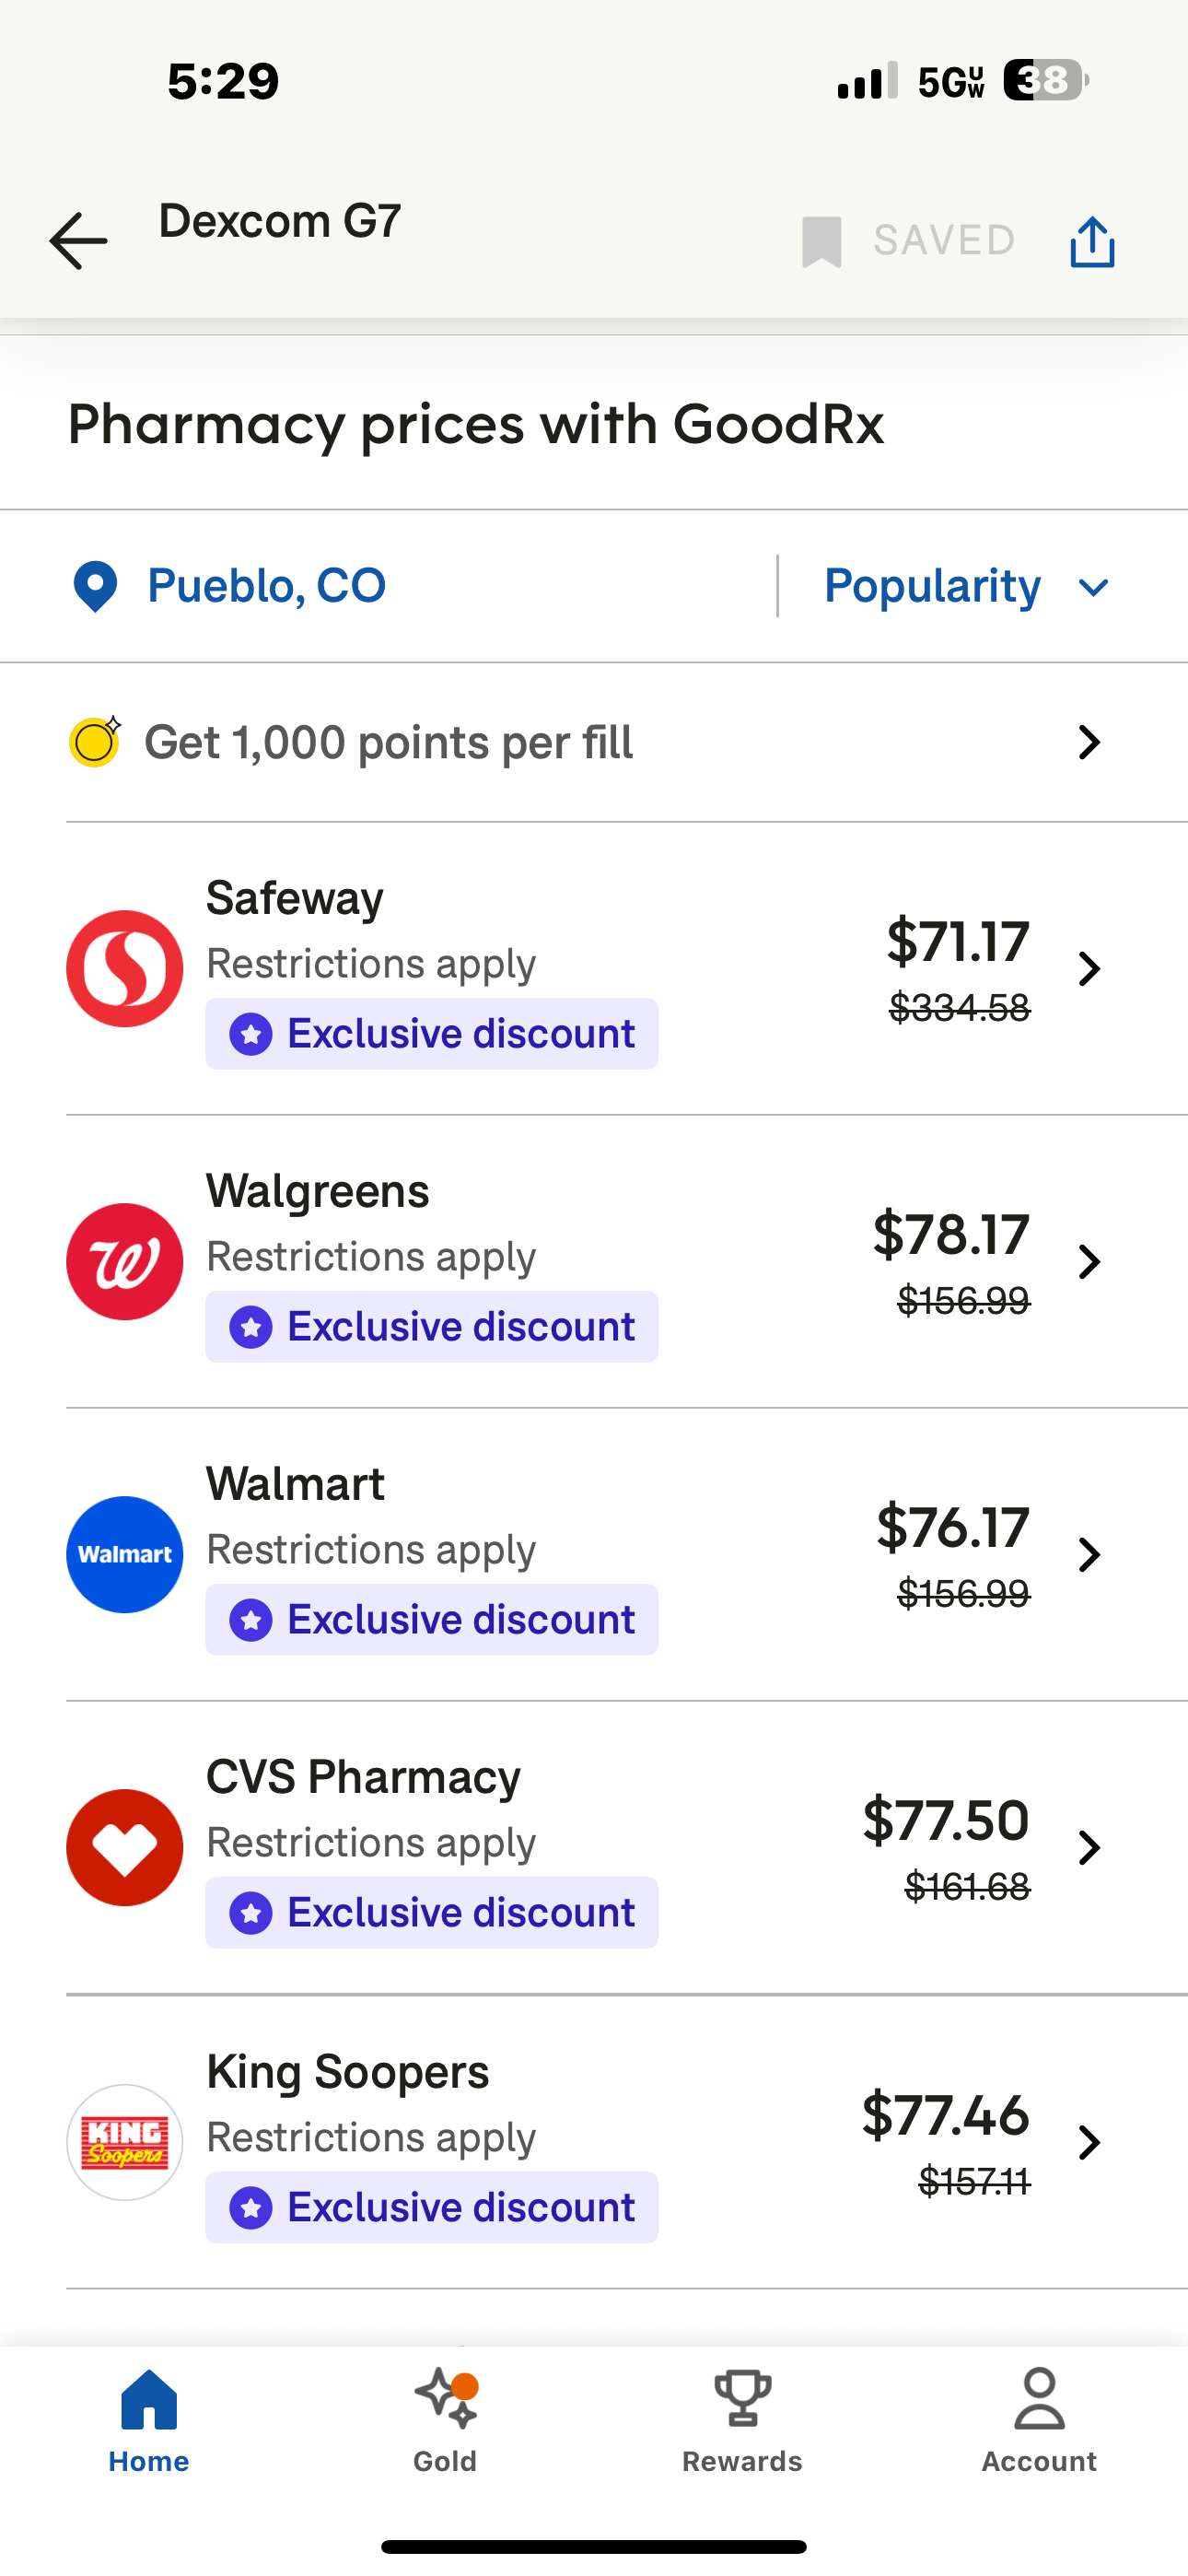Expand the 1,000 points per fill row
Image resolution: width=1188 pixels, height=2576 pixels.
click(x=1089, y=742)
